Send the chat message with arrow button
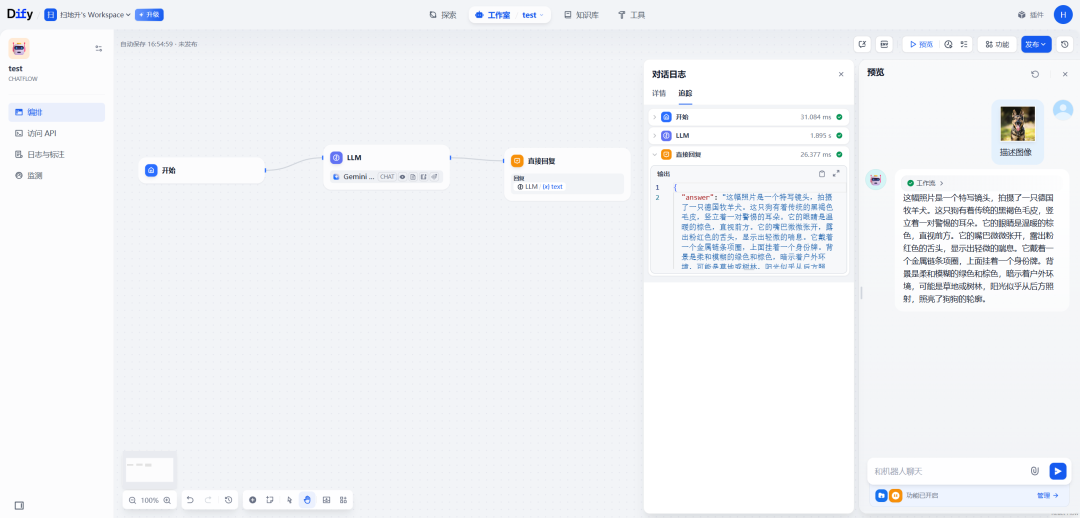Screen dimensions: 1080x518 tap(1057, 471)
